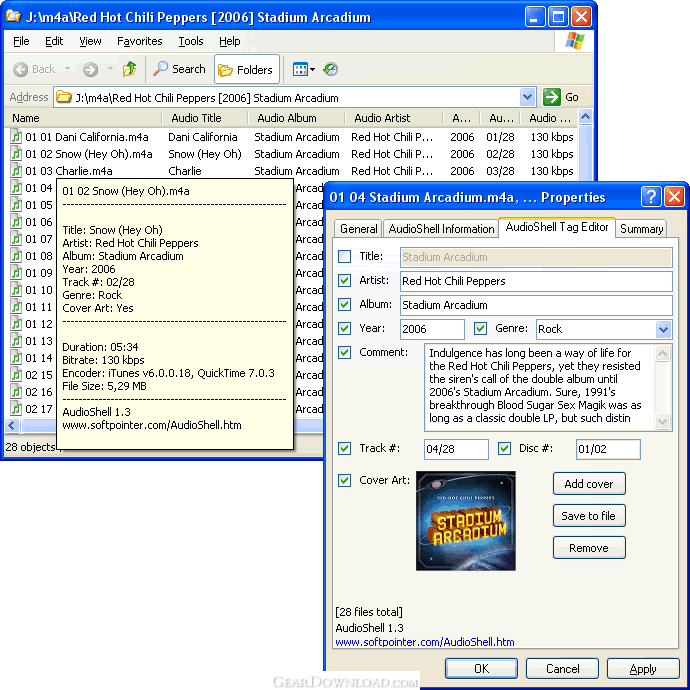Click the green Go arrow icon
Screen dimensions: 690x690
tap(551, 97)
